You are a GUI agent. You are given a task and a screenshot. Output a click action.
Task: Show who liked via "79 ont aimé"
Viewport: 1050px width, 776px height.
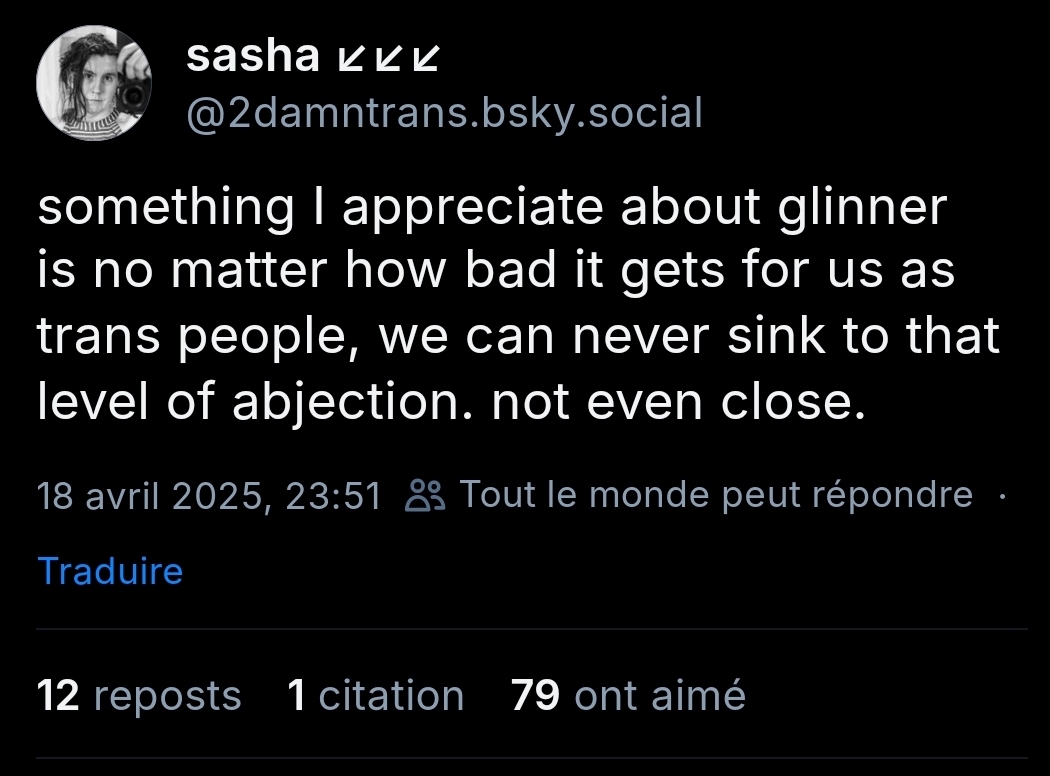(628, 696)
